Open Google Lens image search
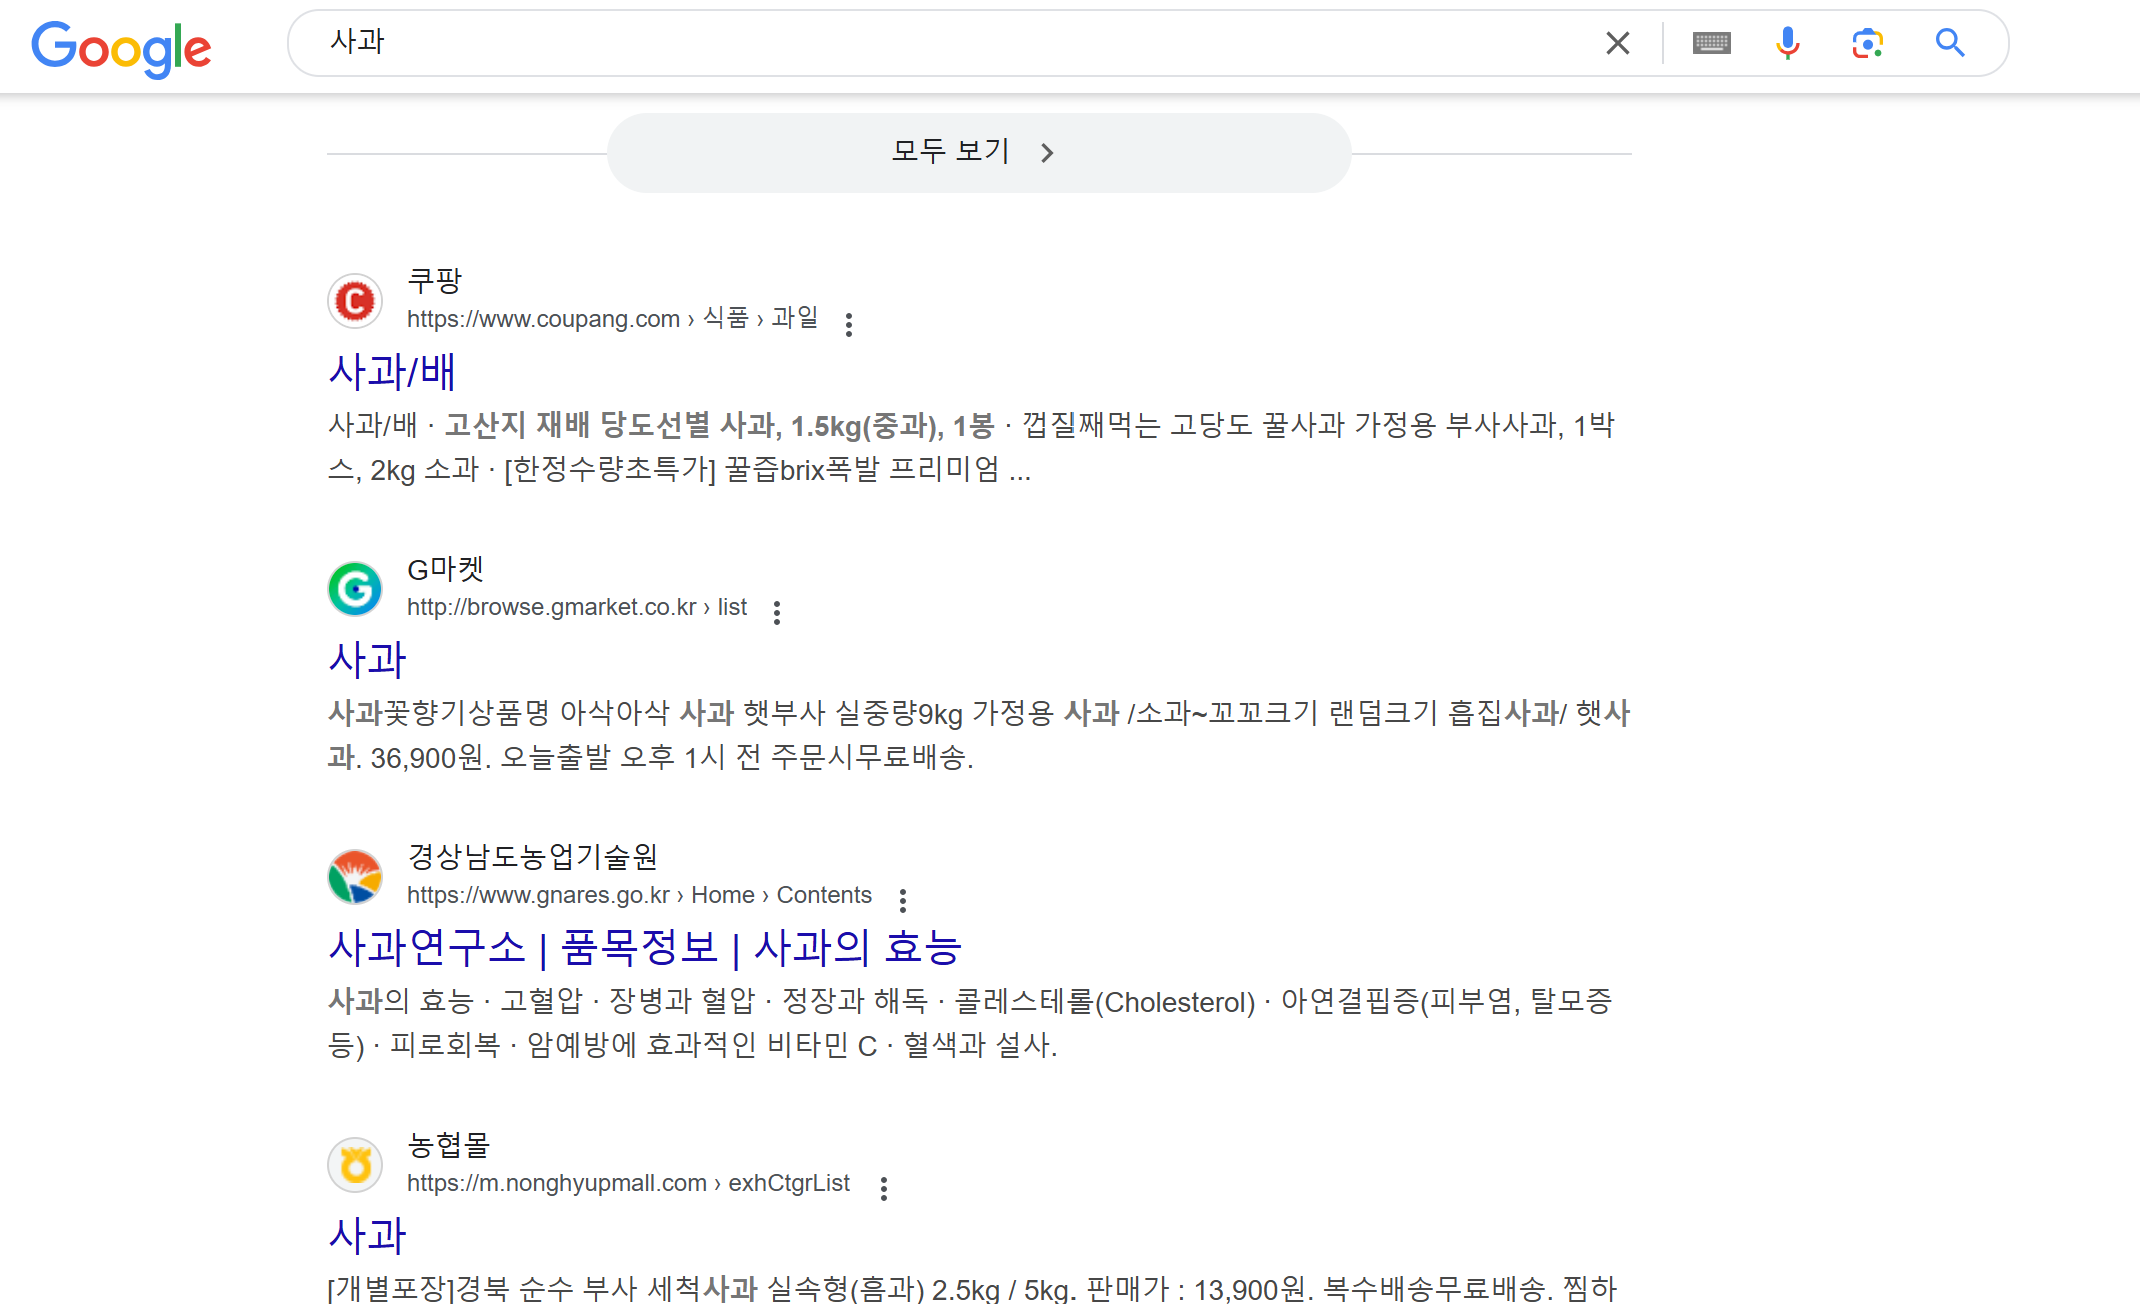 tap(1867, 43)
